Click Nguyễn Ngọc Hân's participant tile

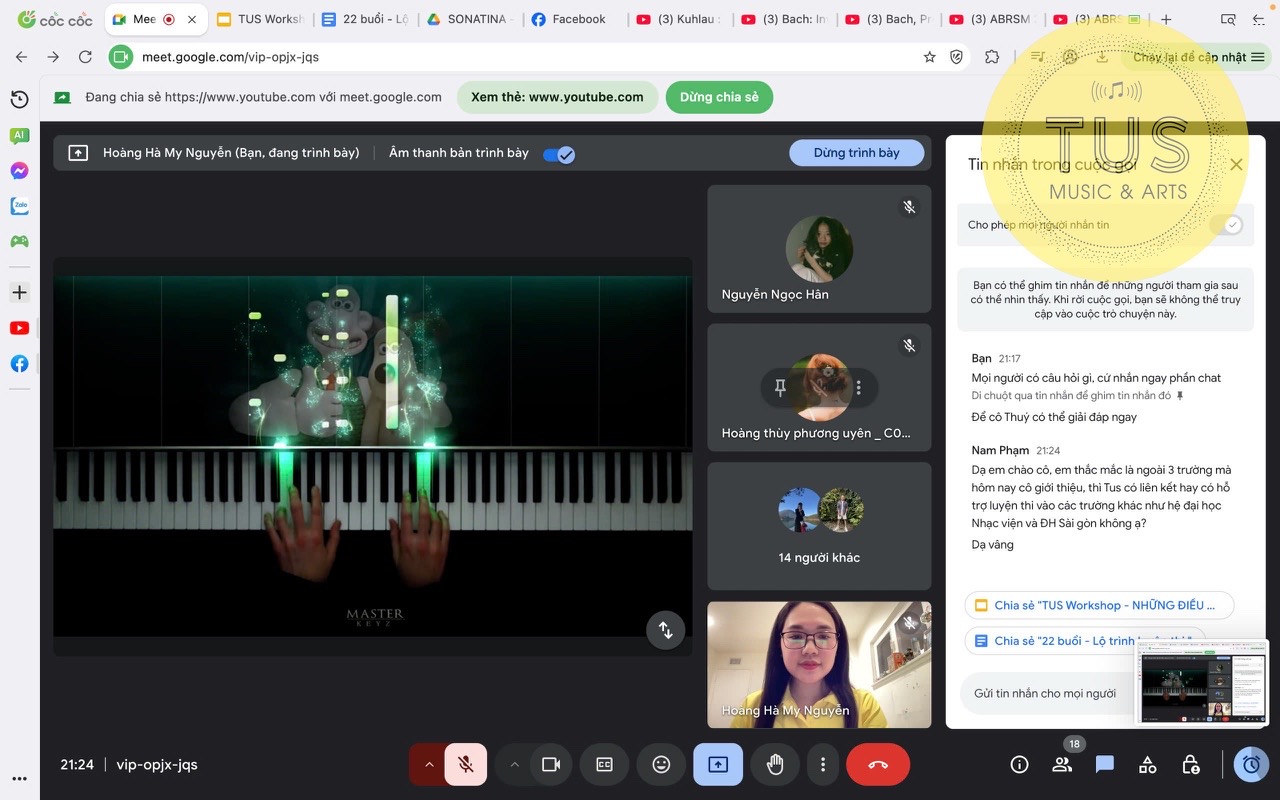pos(819,249)
